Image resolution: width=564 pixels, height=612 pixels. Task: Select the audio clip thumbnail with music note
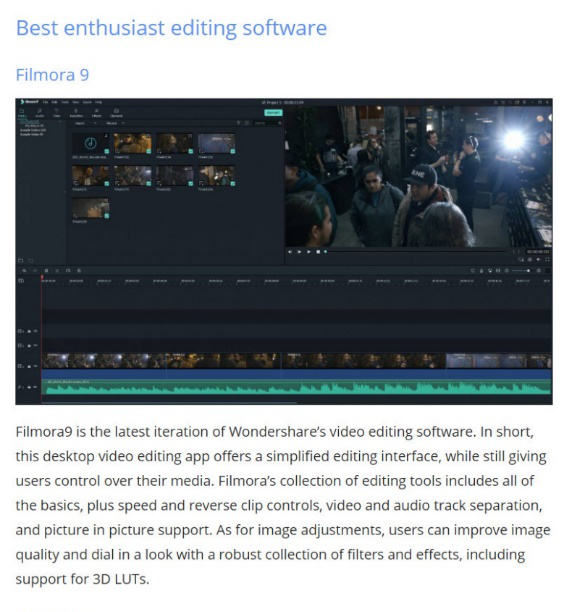point(91,143)
